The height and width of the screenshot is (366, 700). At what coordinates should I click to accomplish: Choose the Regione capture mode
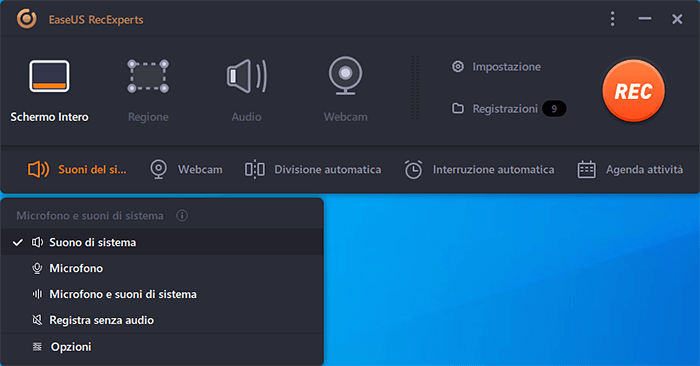point(148,91)
